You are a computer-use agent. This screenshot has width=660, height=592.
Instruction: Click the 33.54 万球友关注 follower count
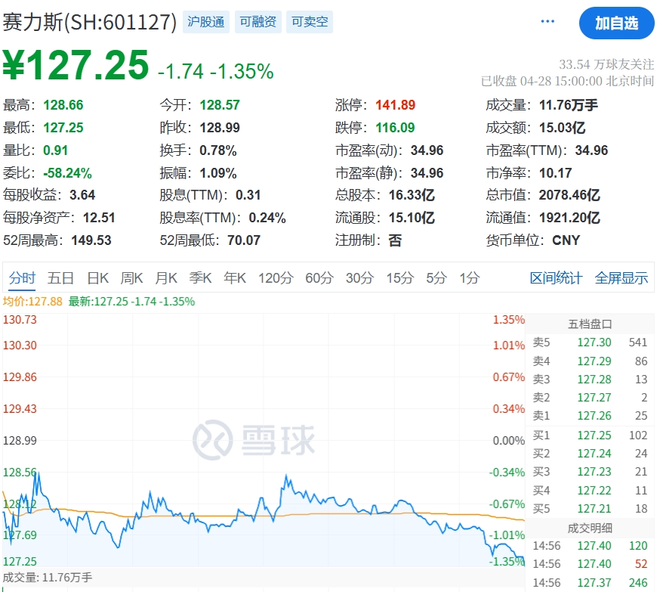tap(606, 64)
